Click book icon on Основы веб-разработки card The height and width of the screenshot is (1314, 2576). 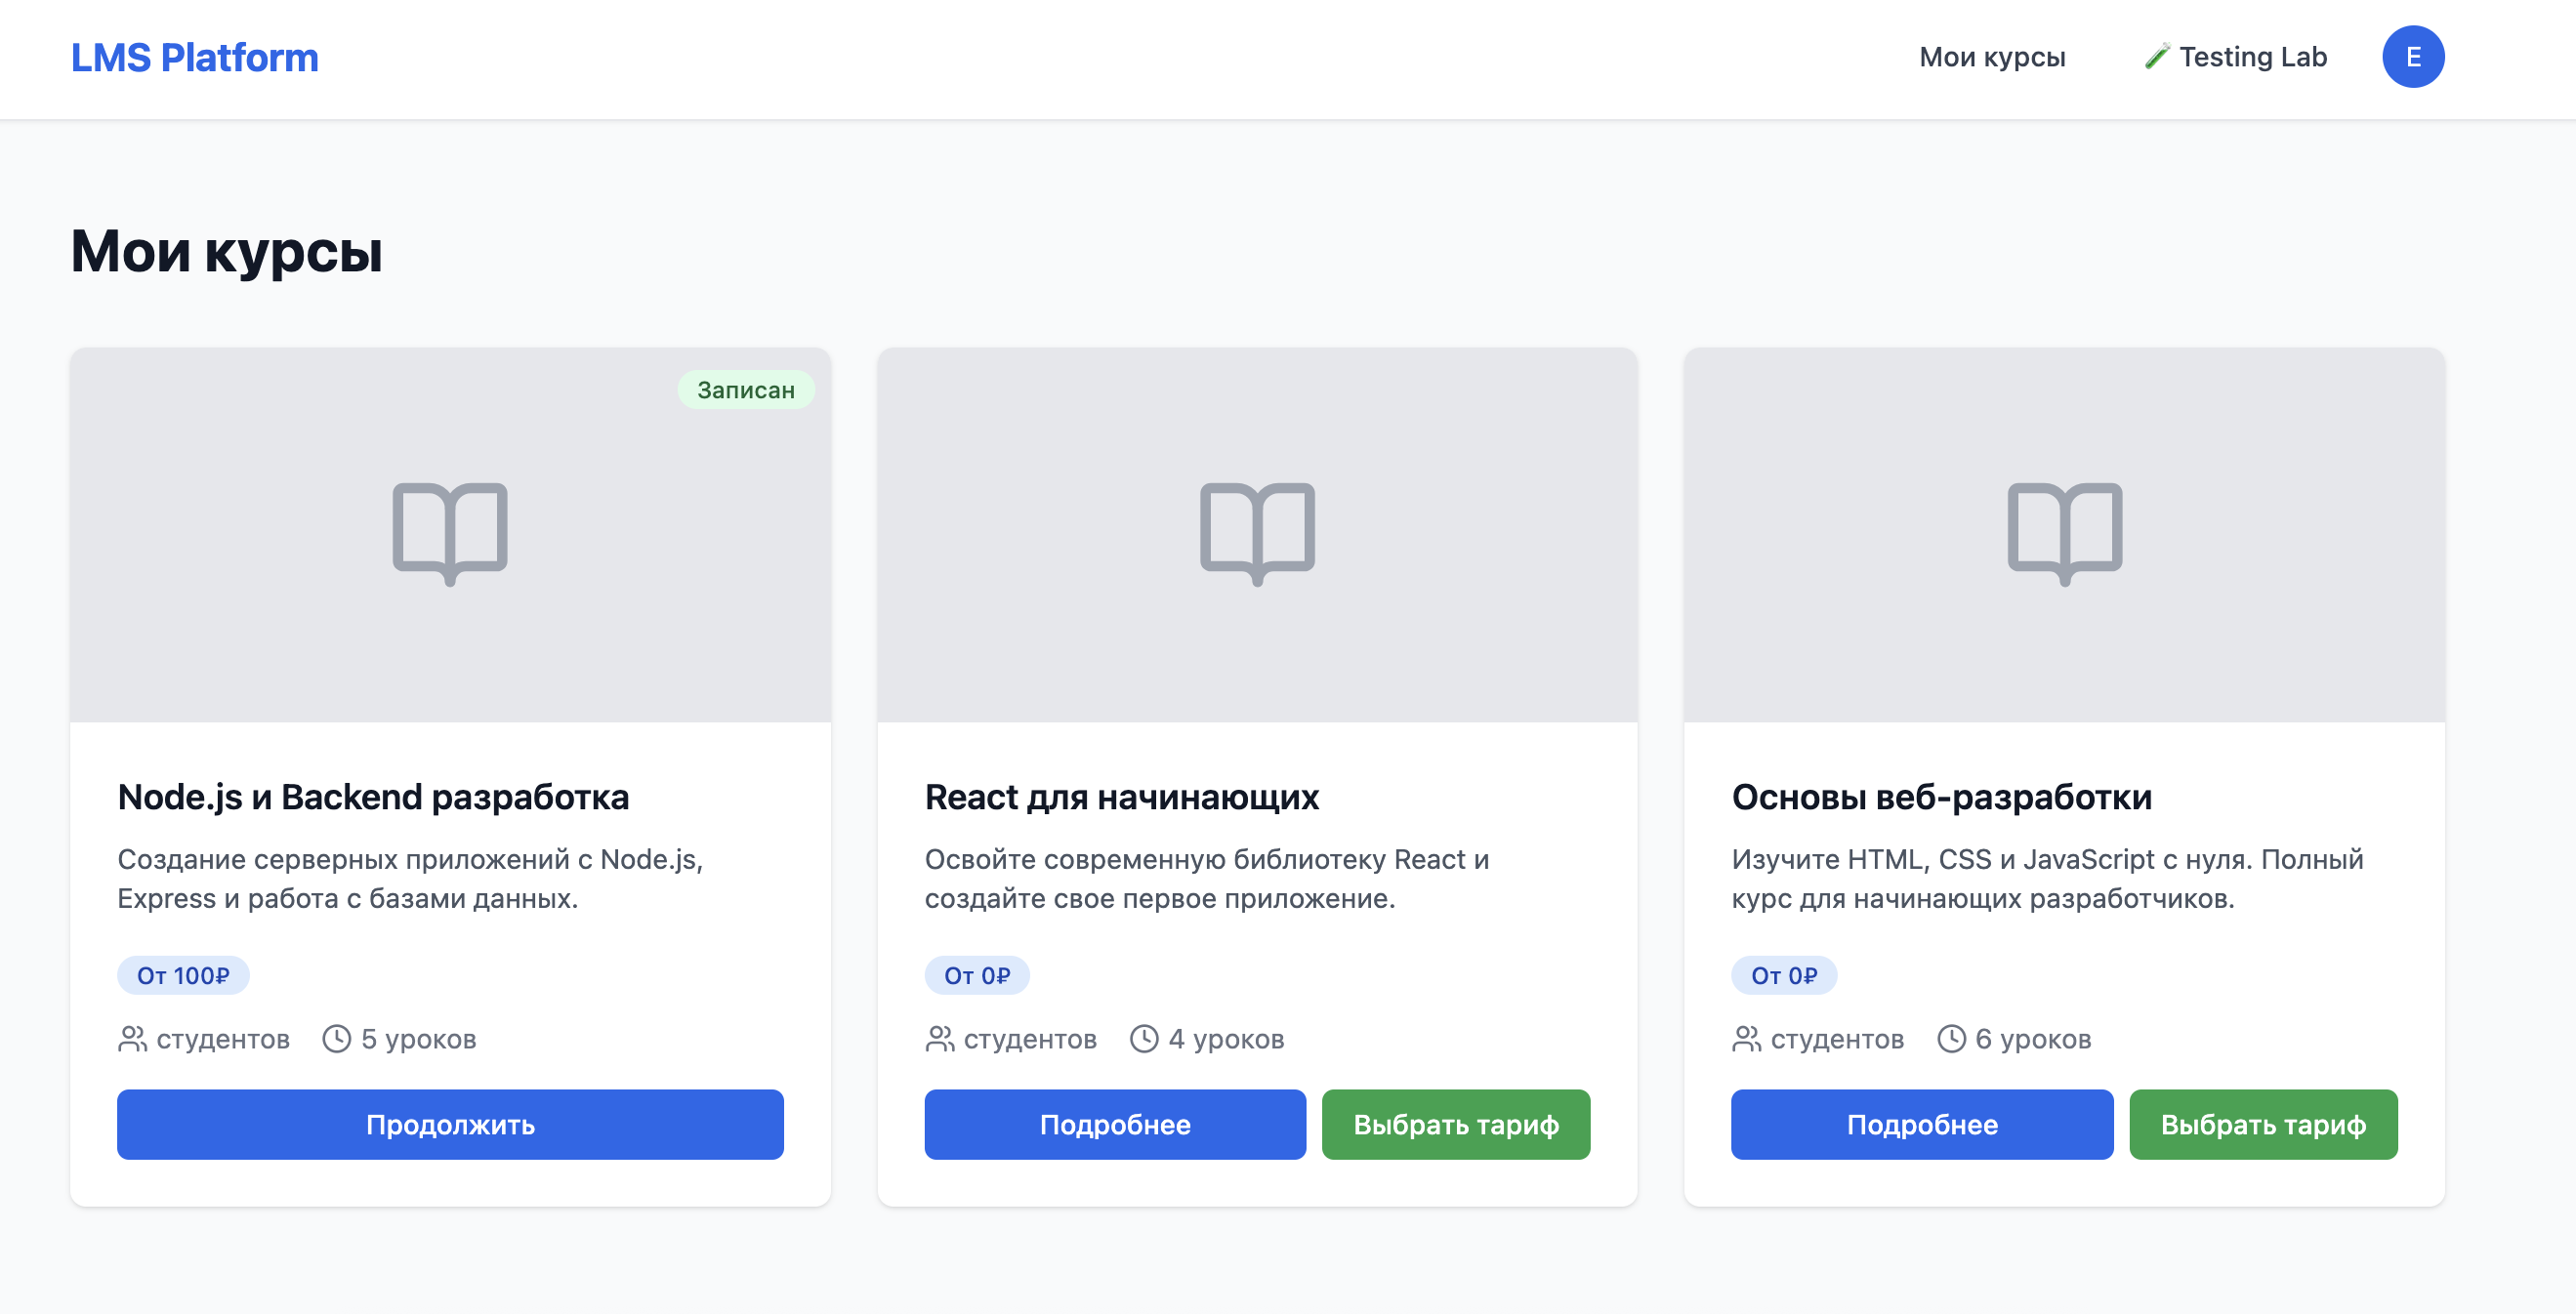pyautogui.click(x=2064, y=533)
